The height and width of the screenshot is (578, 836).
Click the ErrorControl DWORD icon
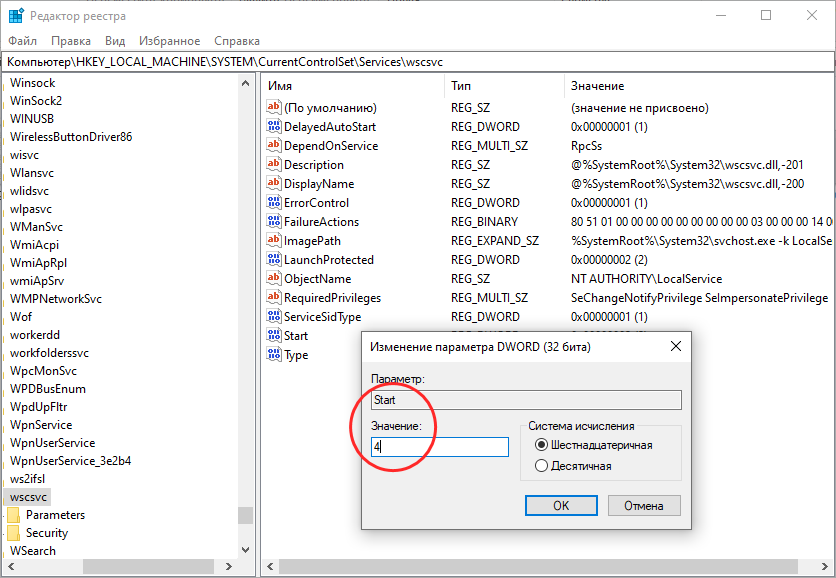pyautogui.click(x=274, y=202)
